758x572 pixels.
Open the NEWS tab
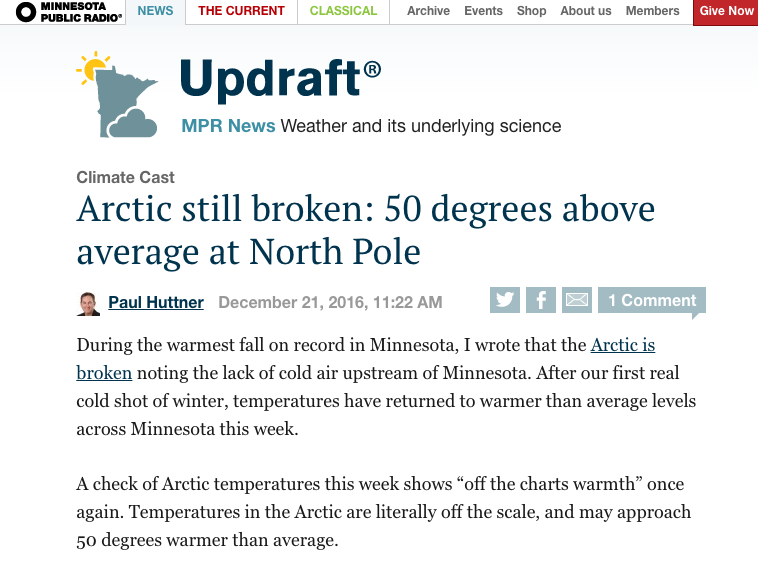point(155,11)
